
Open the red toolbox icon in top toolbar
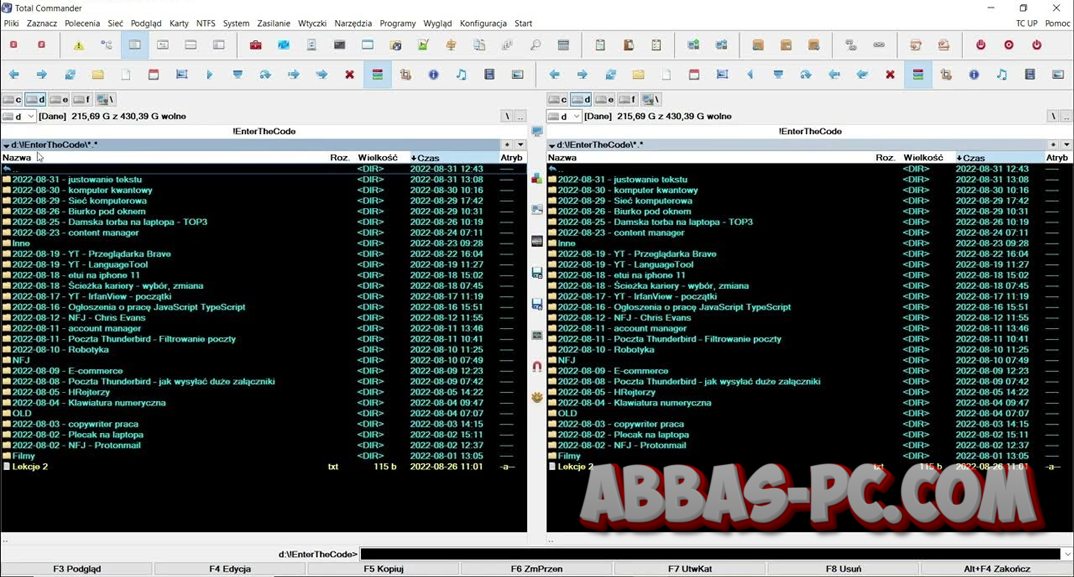256,45
